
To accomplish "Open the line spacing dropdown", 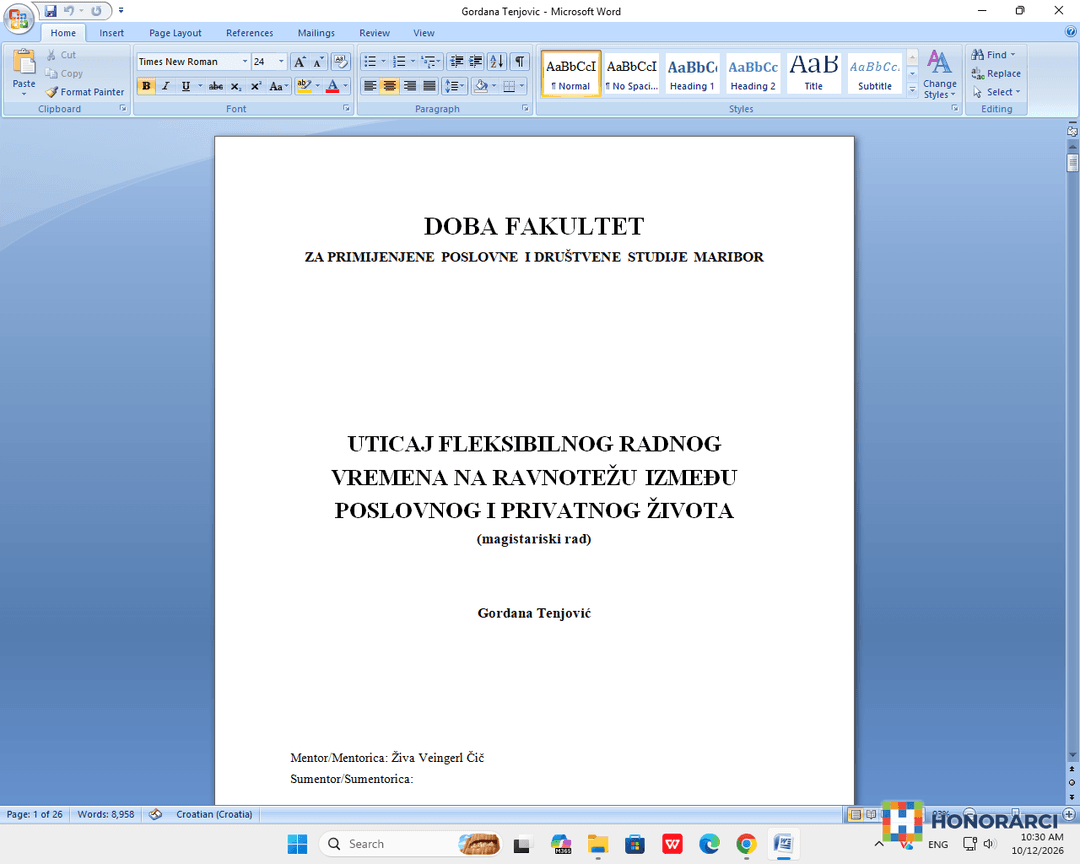I will [x=455, y=86].
